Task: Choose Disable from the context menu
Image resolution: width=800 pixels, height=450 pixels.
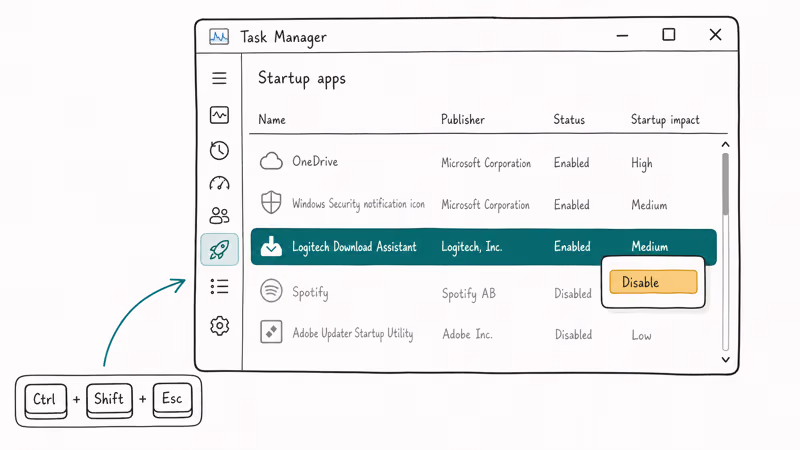Action: pyautogui.click(x=653, y=282)
